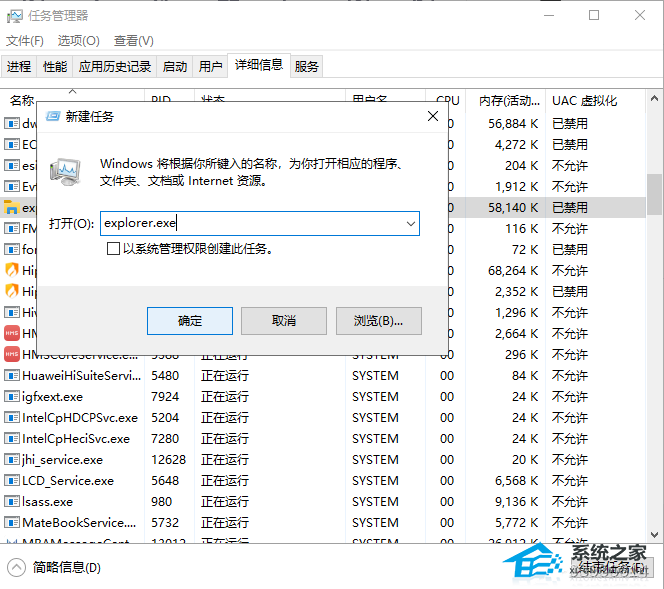
Task: Switch to the 性能 tab
Action: (x=55, y=66)
